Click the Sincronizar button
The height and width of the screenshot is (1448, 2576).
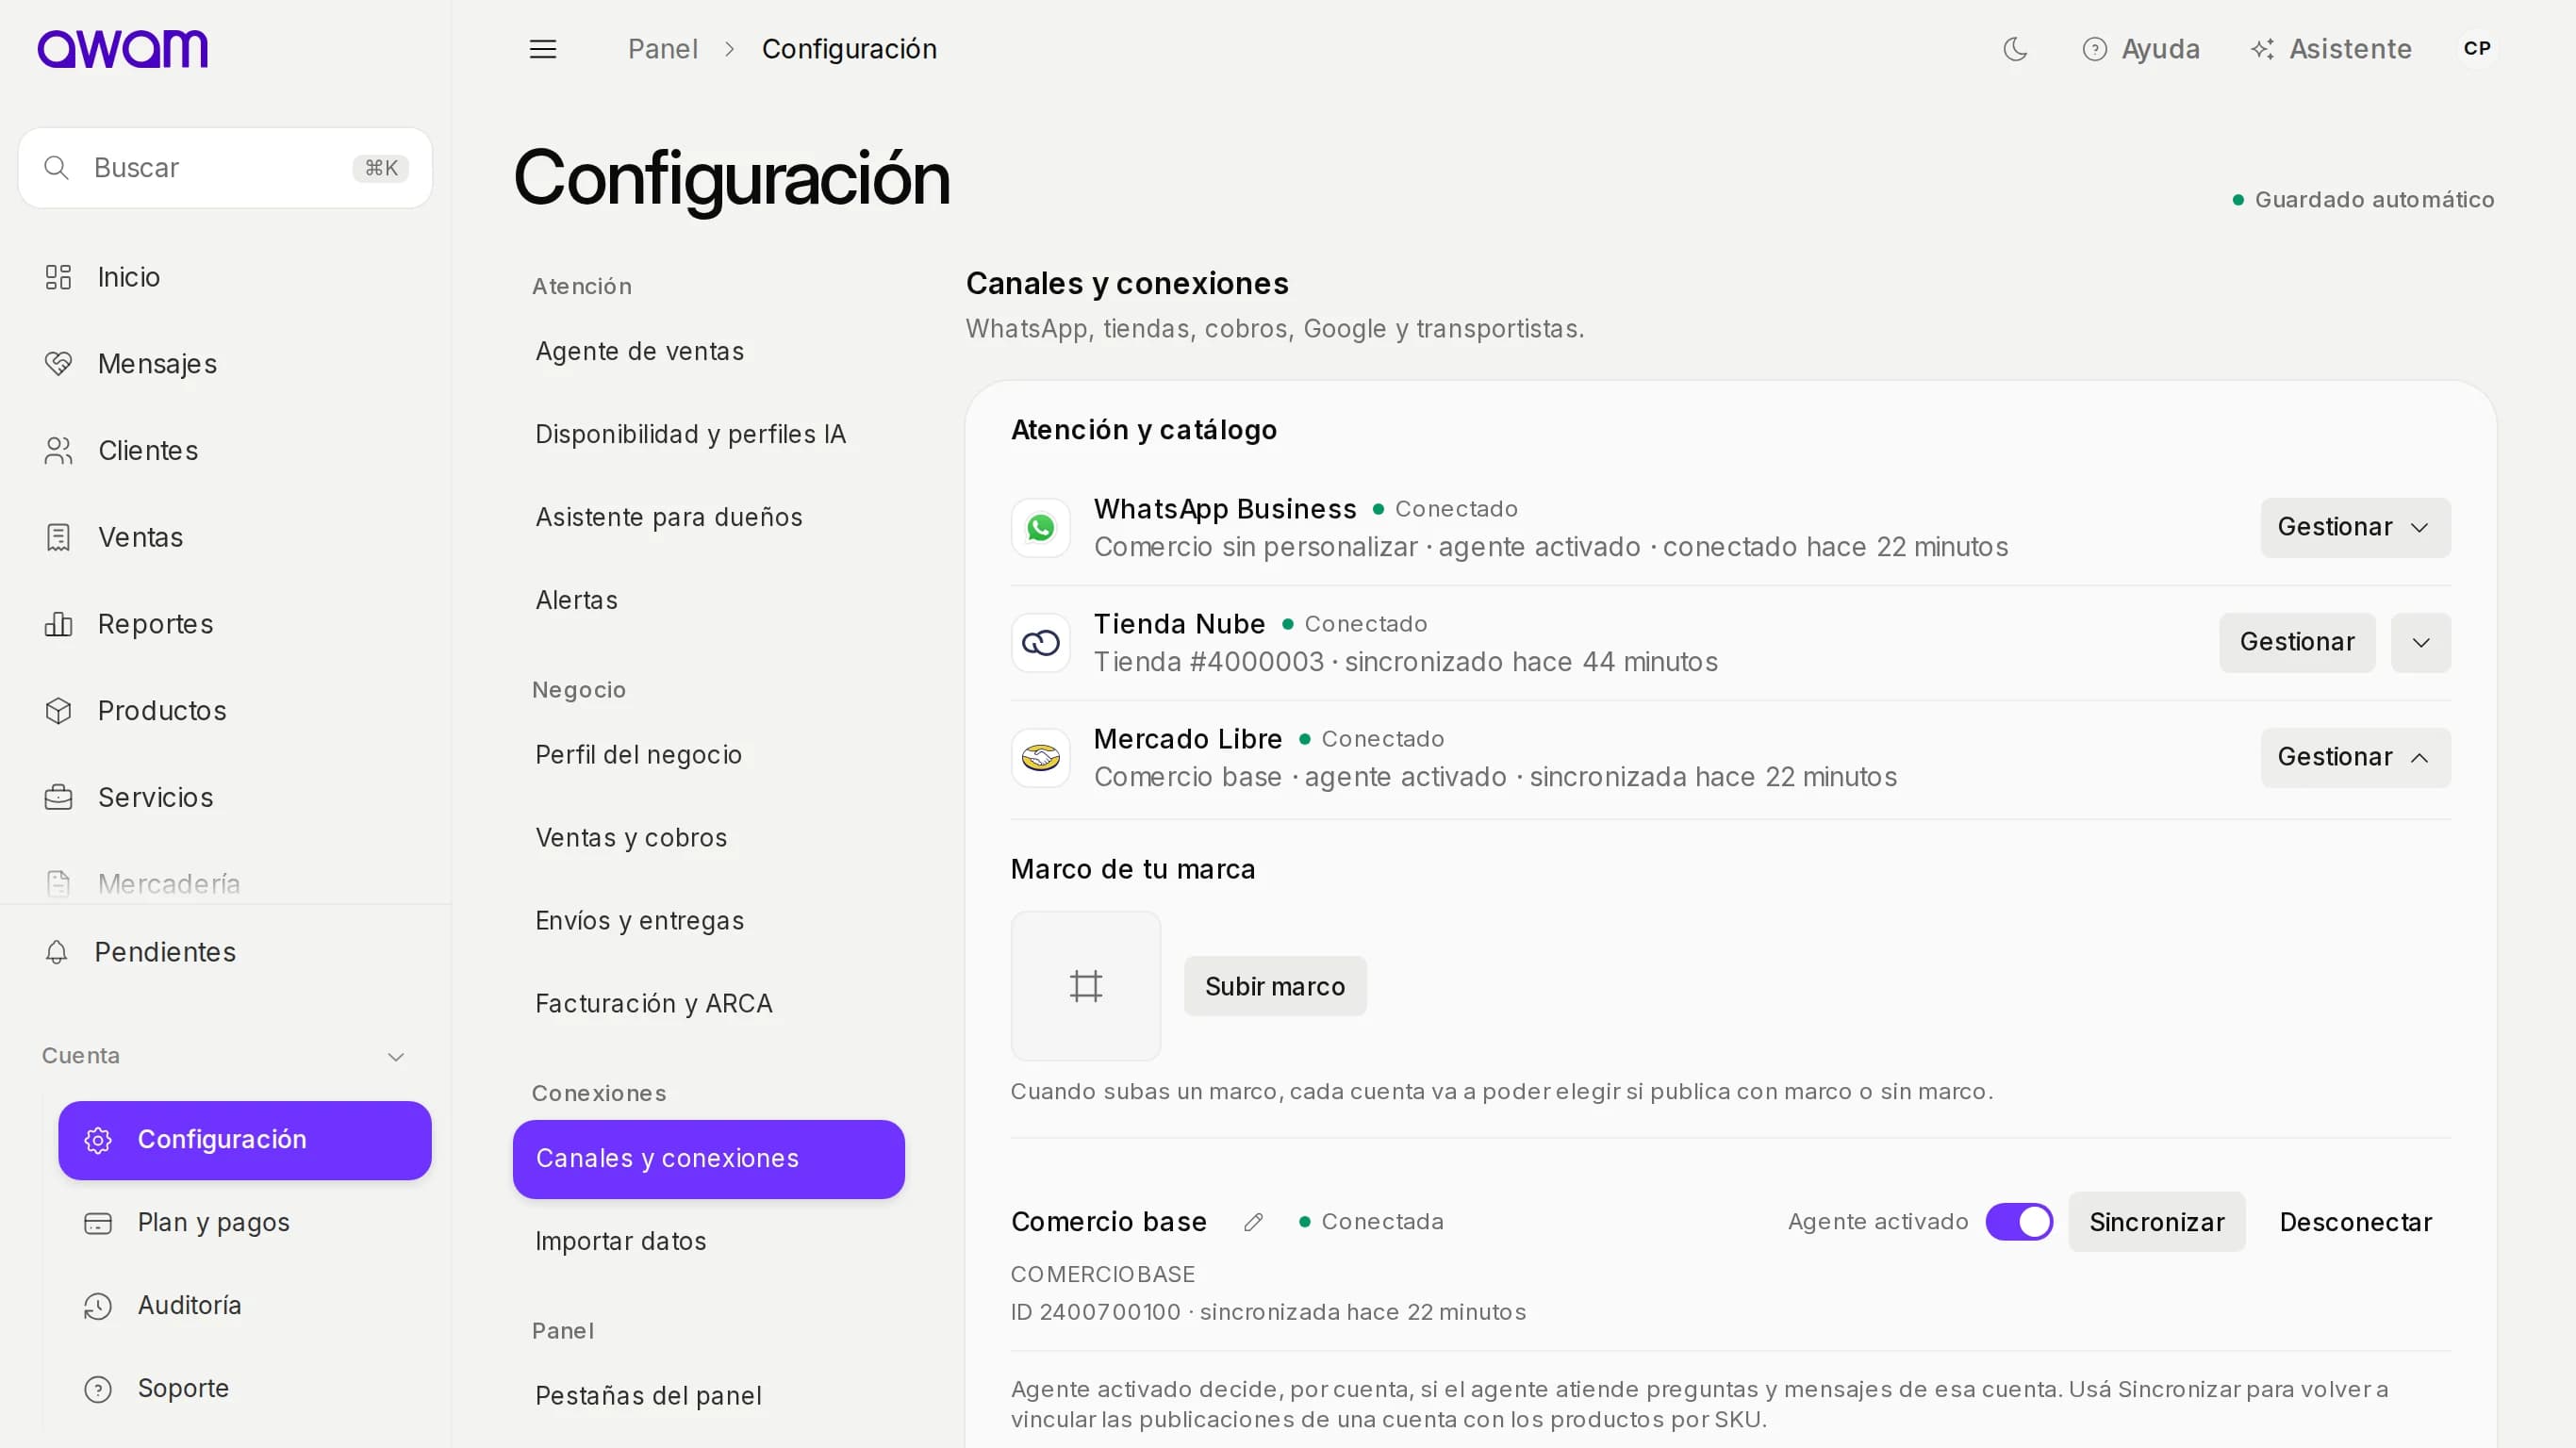point(2156,1222)
